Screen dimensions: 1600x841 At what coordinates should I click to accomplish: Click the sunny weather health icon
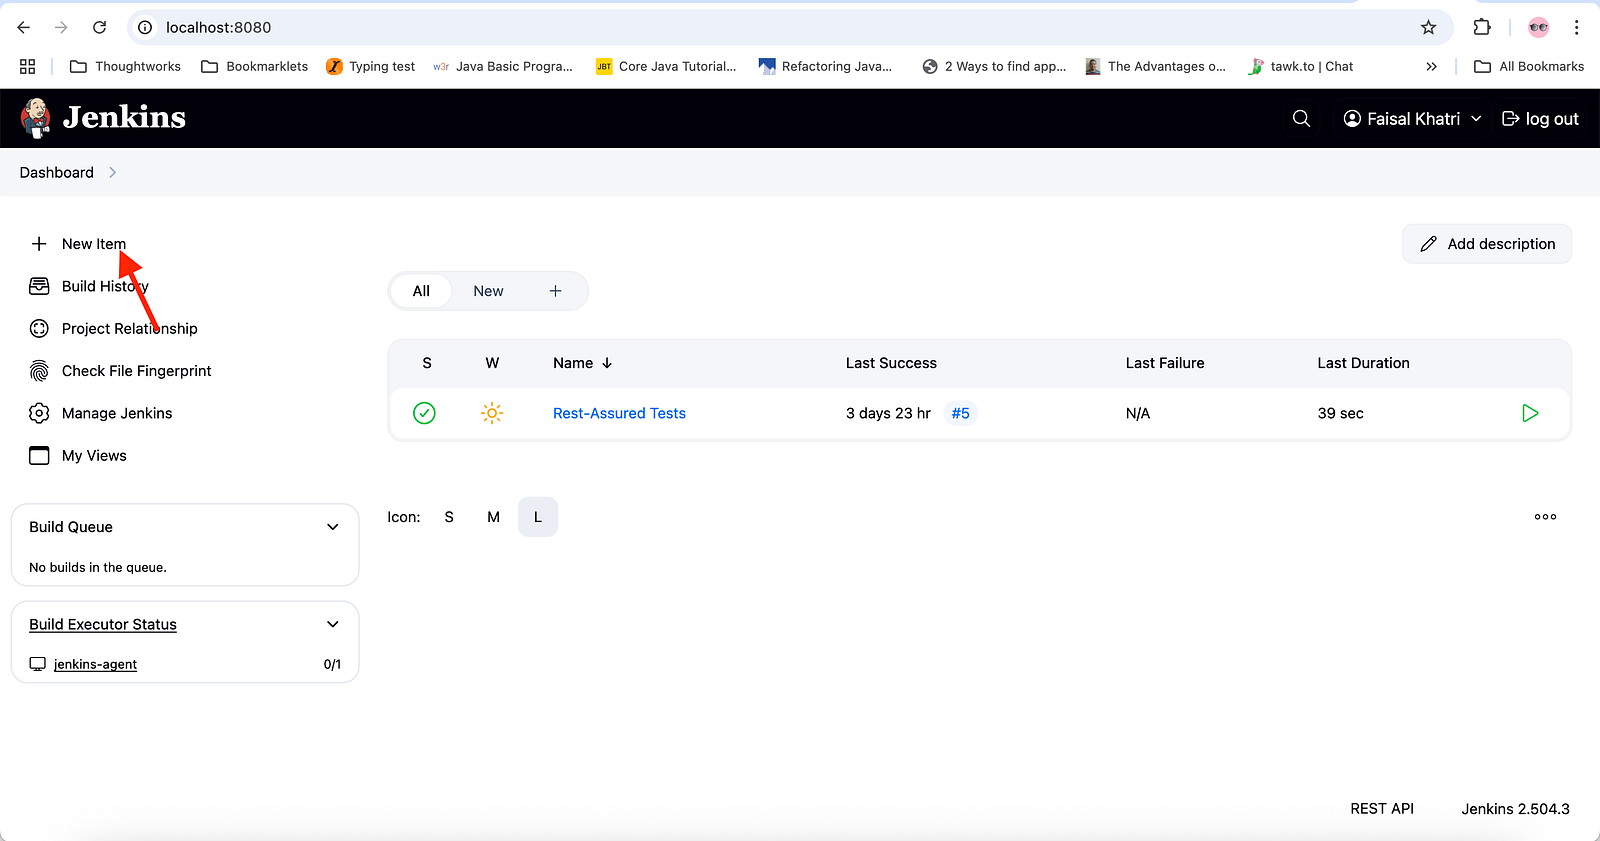[x=491, y=413]
